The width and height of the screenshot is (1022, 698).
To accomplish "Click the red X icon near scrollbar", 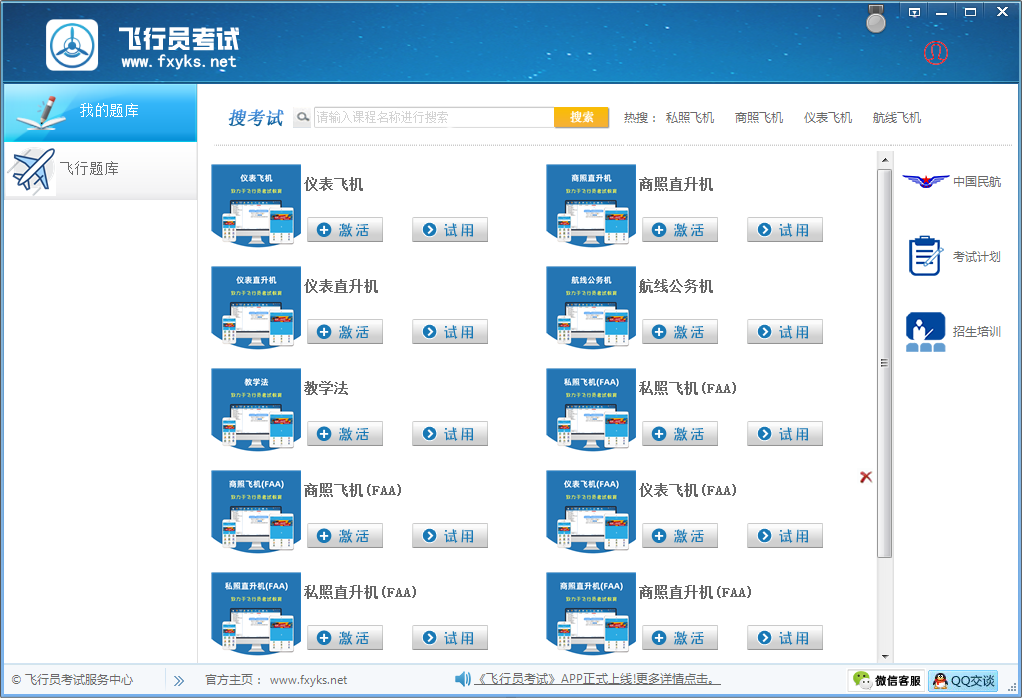I will pos(866,477).
